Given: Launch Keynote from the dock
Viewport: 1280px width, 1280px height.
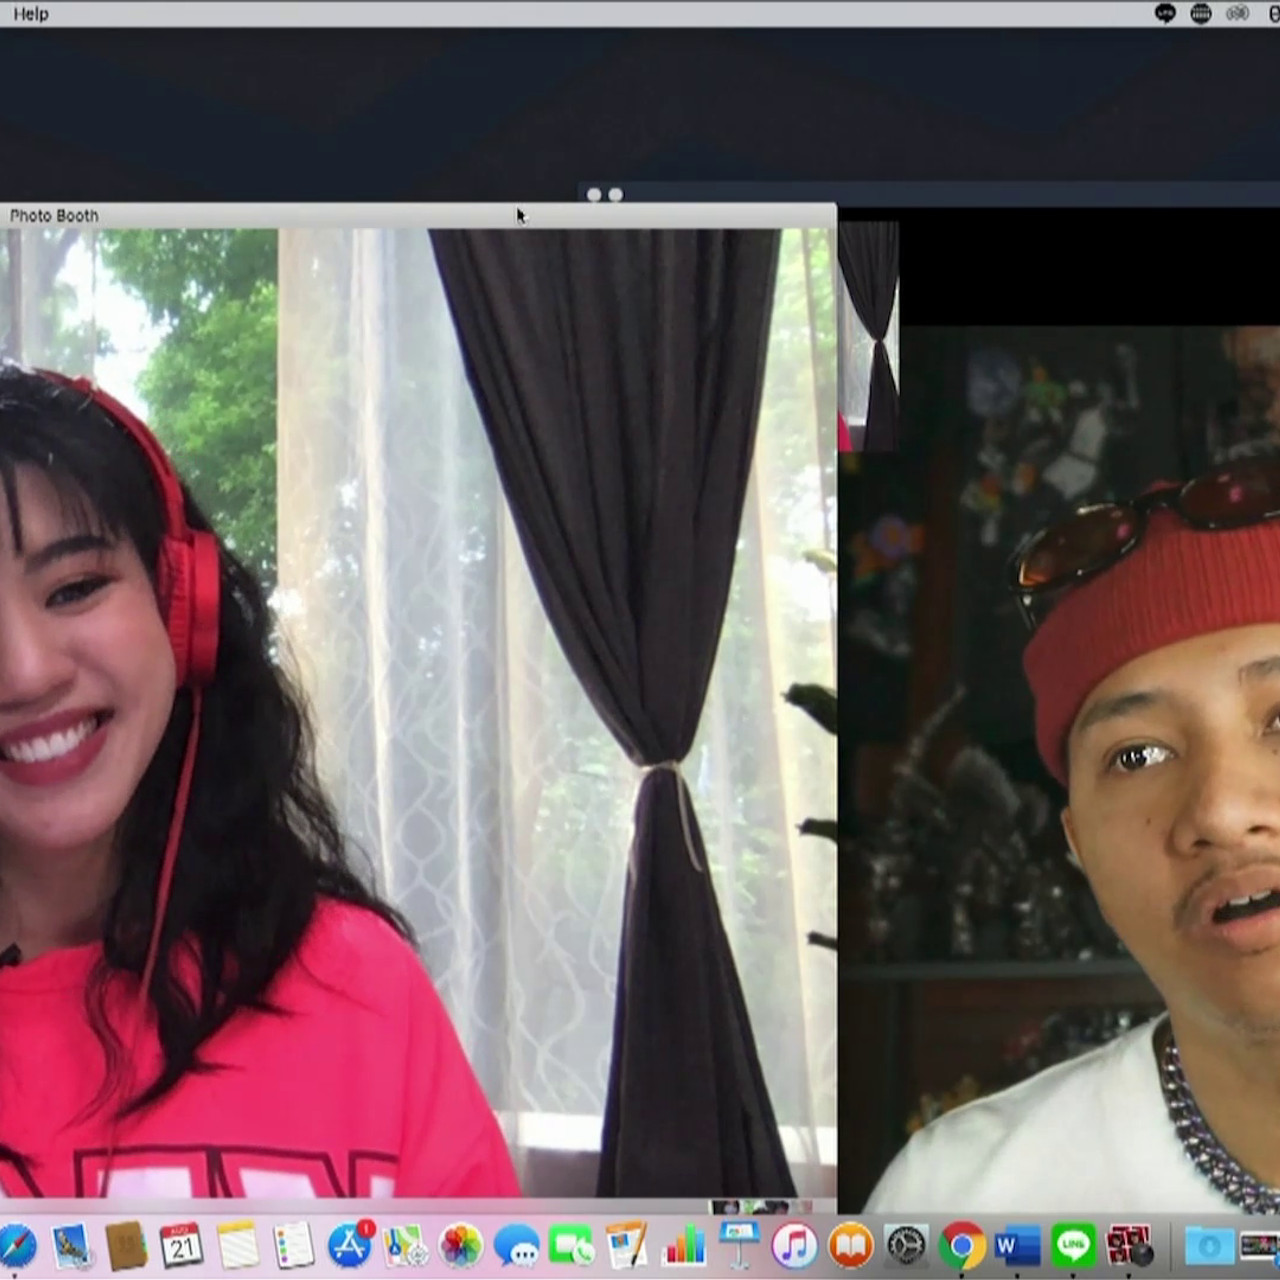Looking at the screenshot, I should (739, 1246).
